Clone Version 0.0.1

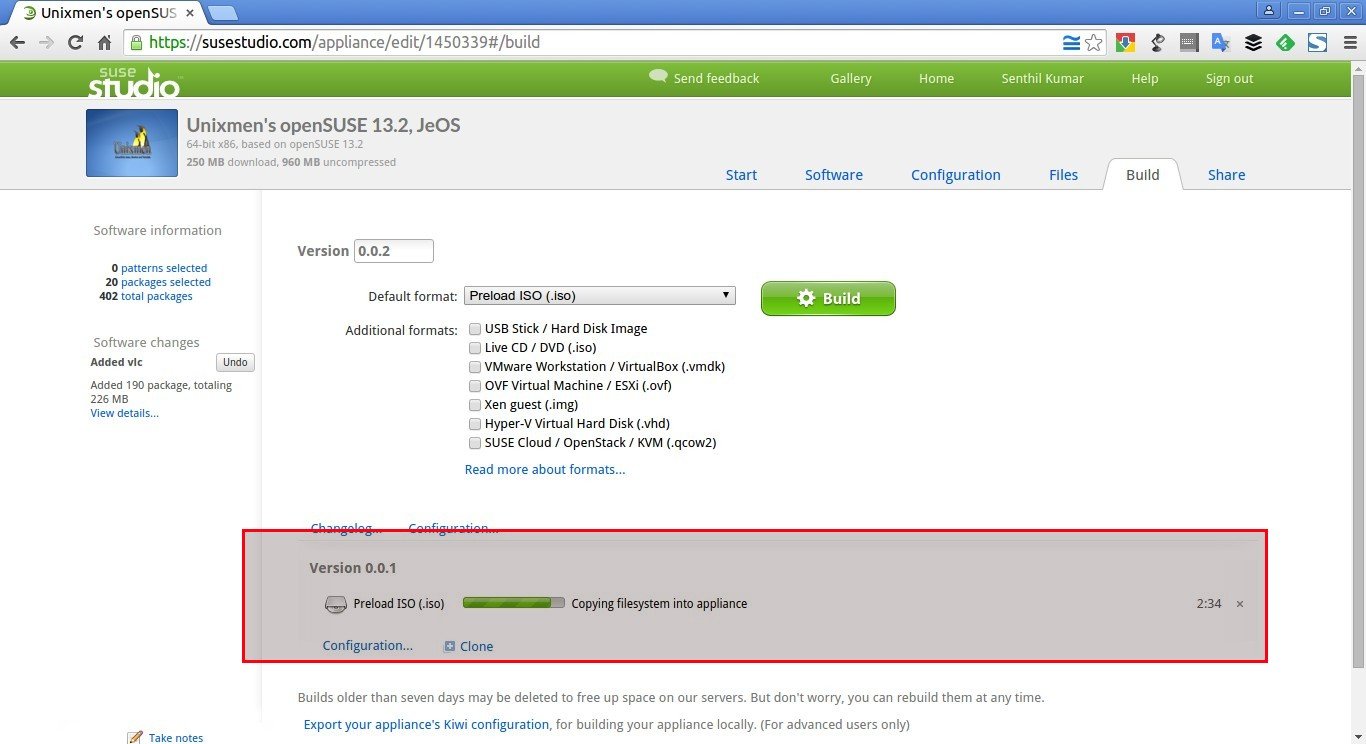tap(476, 646)
